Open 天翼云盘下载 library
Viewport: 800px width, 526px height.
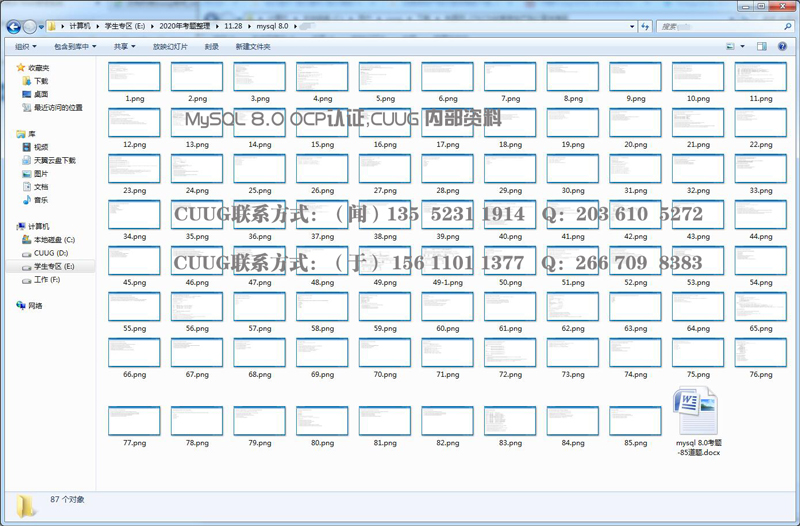pyautogui.click(x=54, y=161)
